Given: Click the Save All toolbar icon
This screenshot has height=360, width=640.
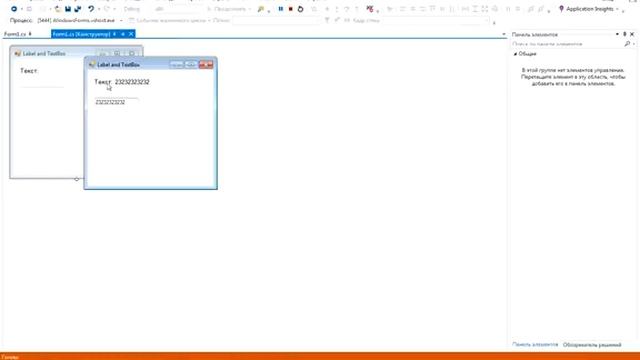Looking at the screenshot, I should tap(78, 9).
